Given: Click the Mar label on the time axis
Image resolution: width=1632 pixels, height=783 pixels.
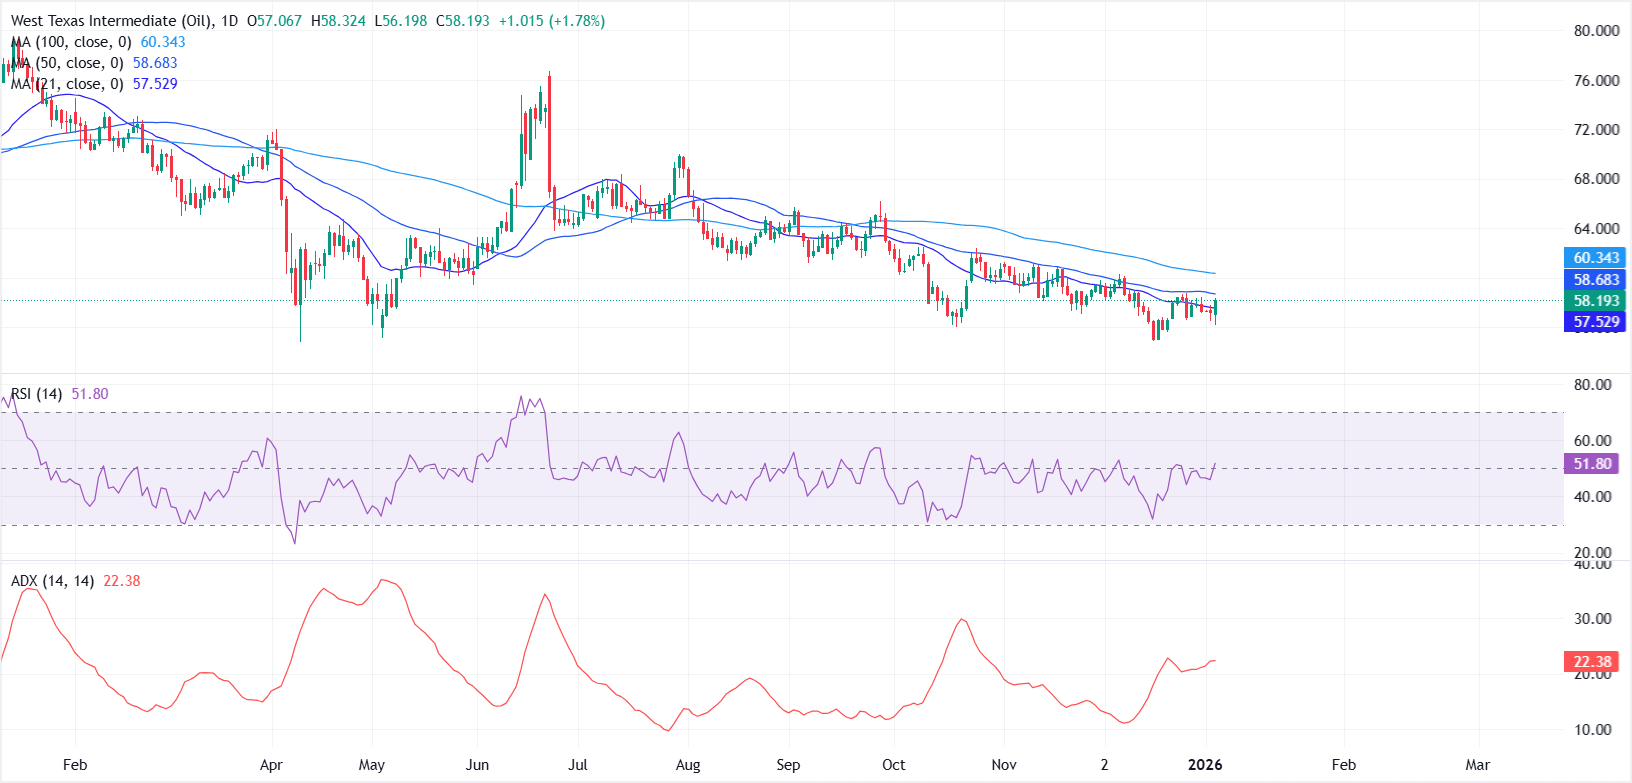Looking at the screenshot, I should click(1477, 765).
